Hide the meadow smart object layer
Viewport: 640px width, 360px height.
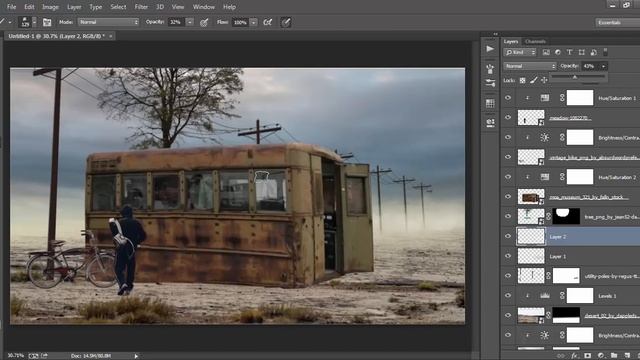(508, 118)
